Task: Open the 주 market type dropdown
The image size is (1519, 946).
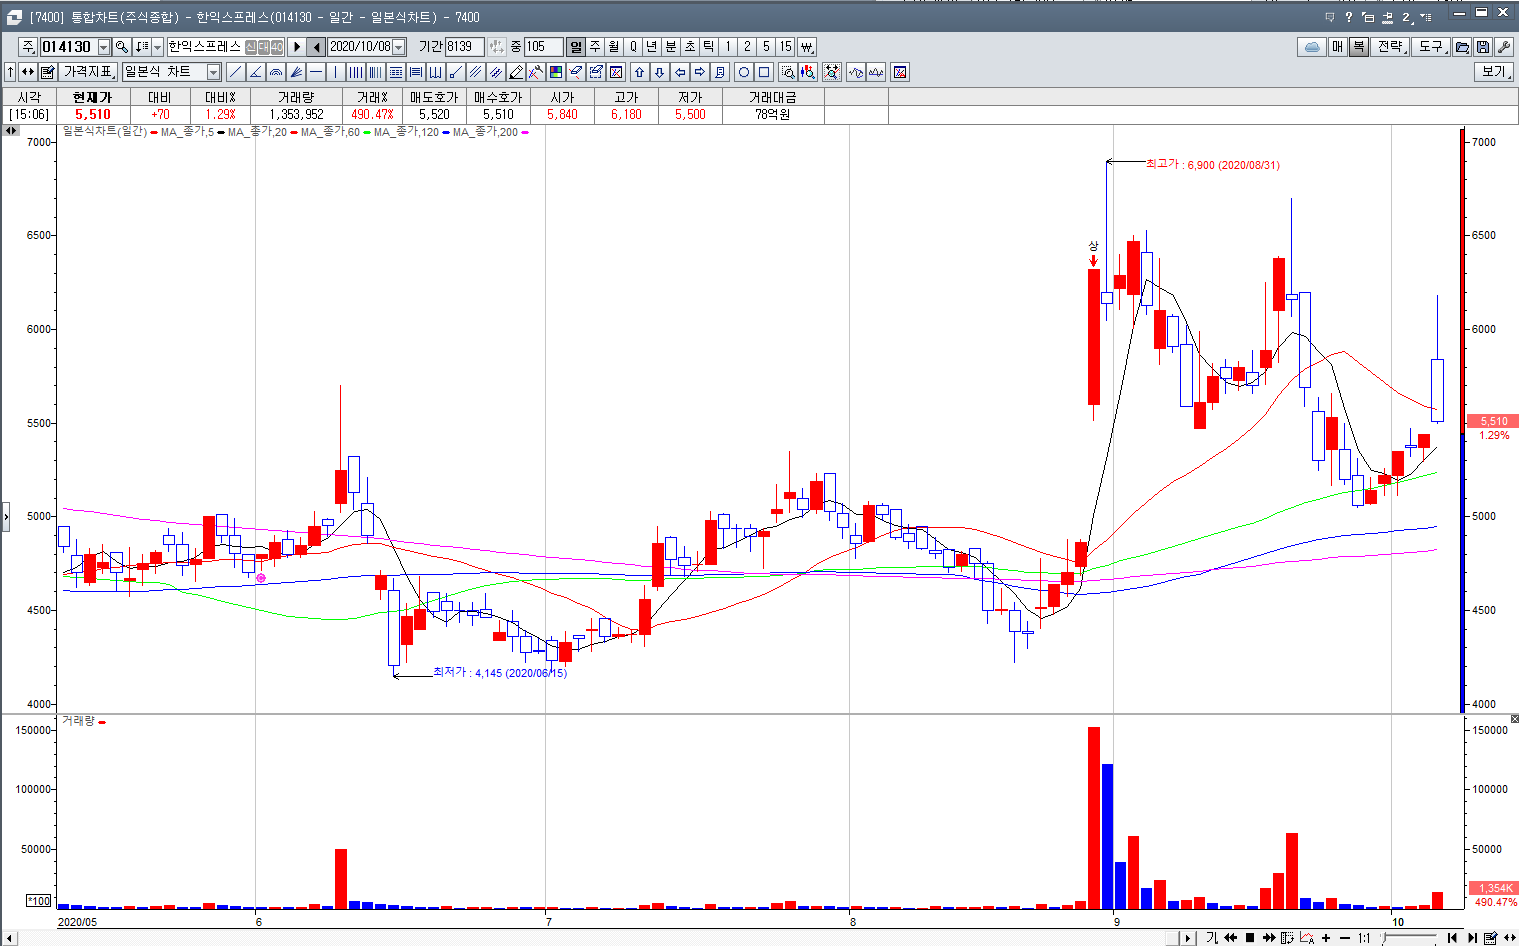Action: (28, 47)
